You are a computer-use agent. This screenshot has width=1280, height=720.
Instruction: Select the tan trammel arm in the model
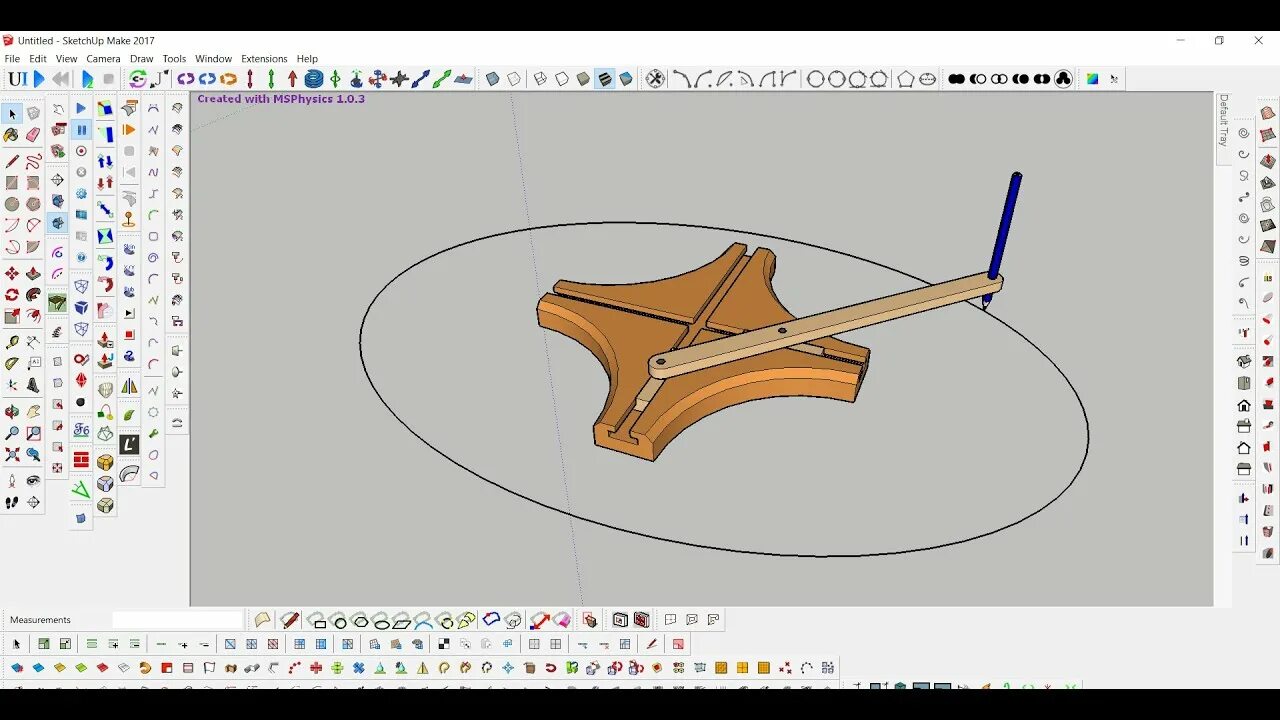825,325
